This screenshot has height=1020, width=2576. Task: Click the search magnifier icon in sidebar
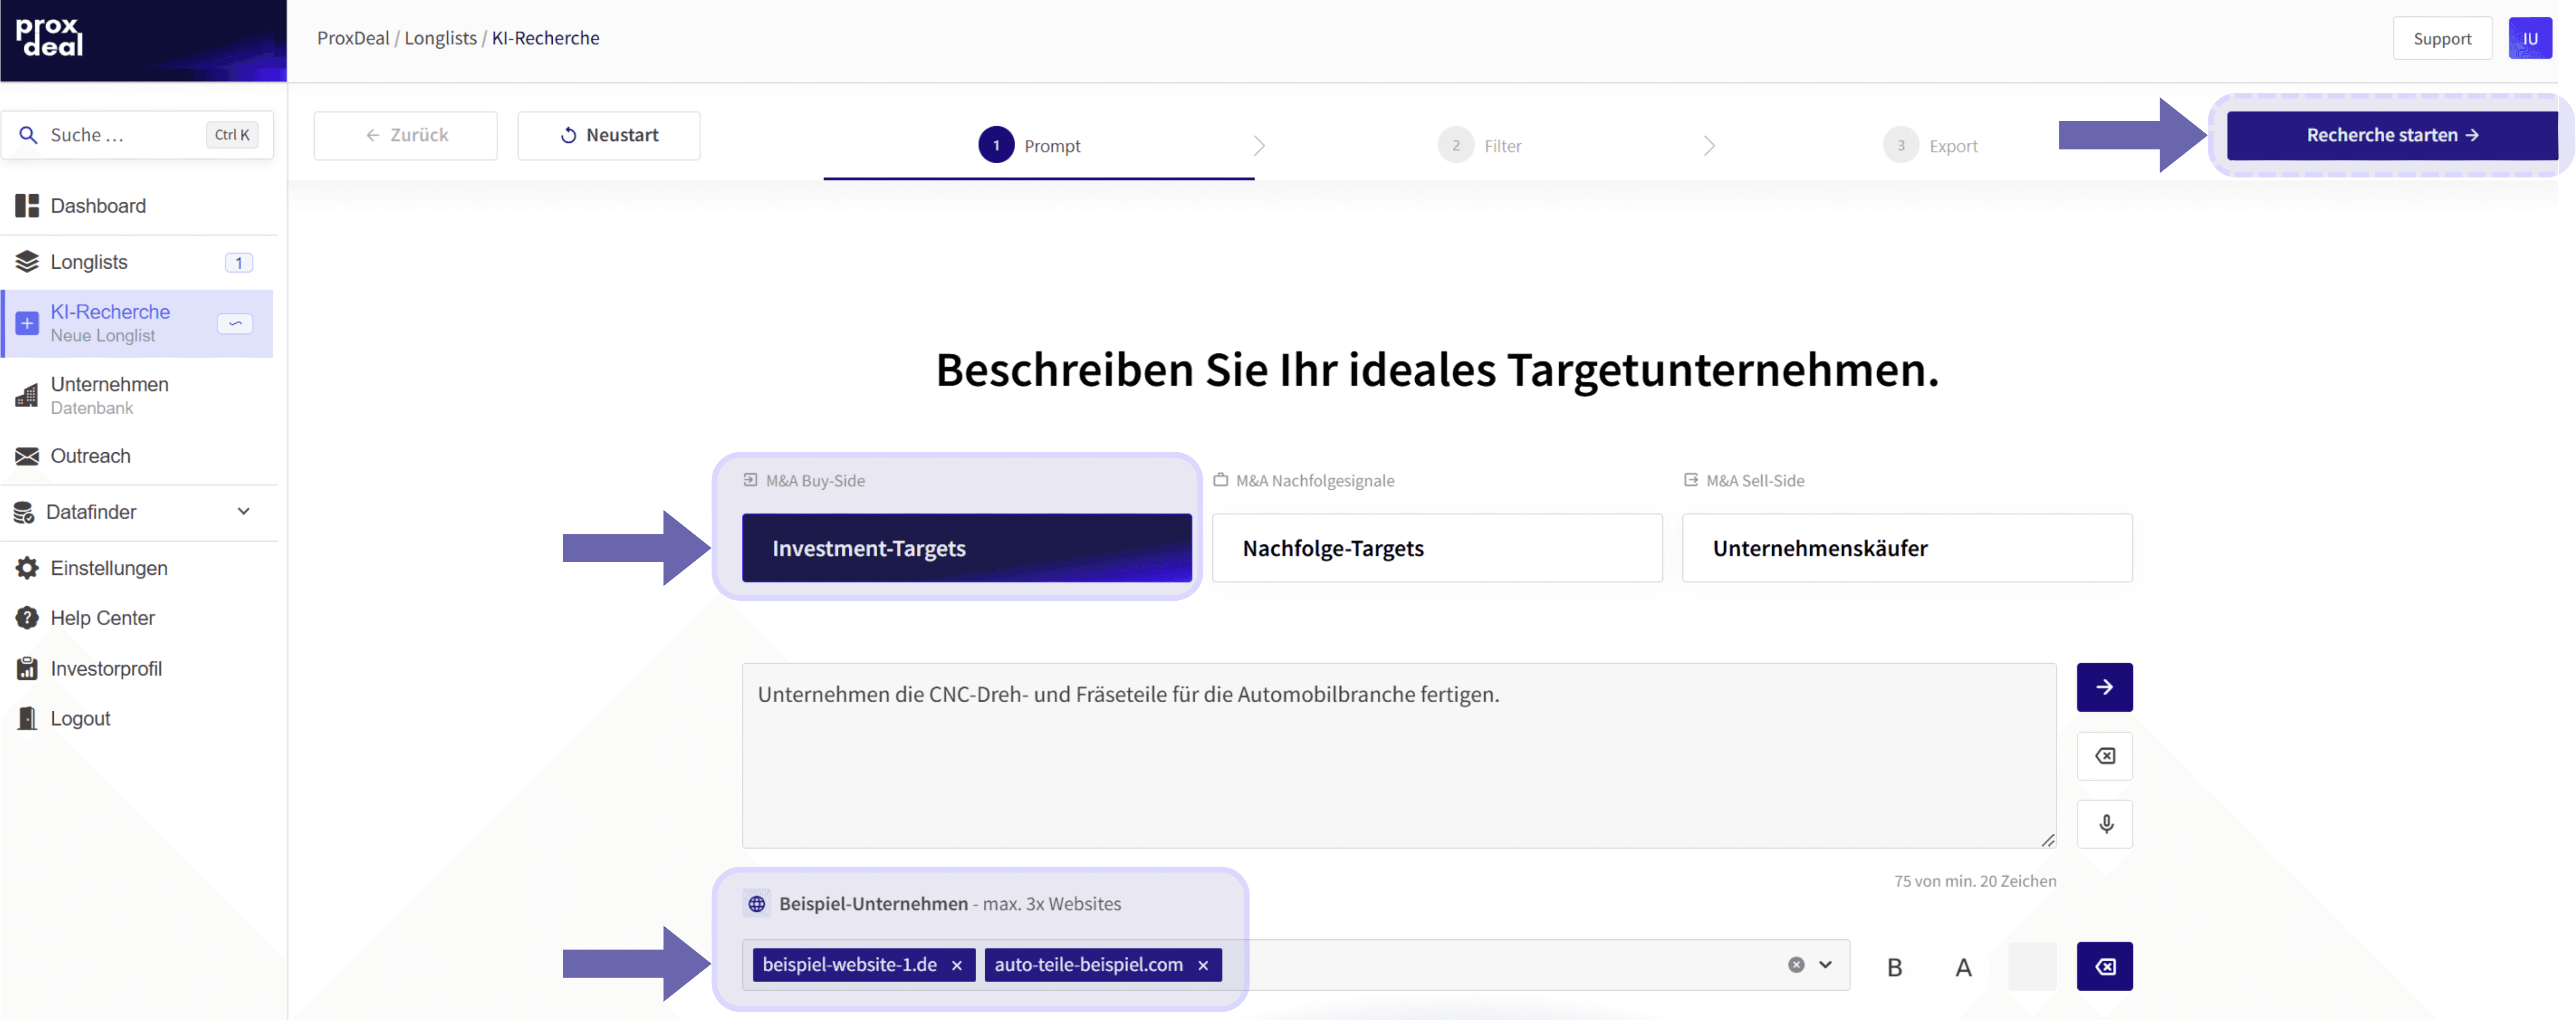pos(28,135)
